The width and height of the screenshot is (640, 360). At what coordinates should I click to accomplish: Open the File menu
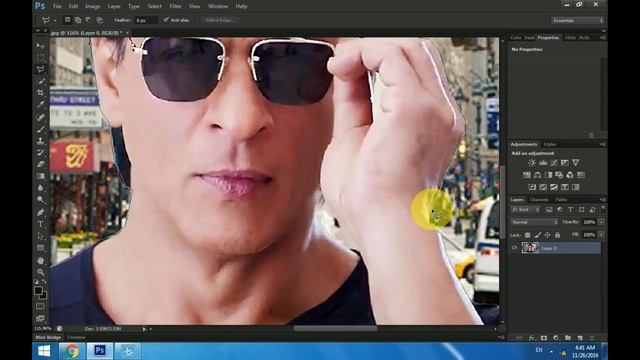(57, 7)
